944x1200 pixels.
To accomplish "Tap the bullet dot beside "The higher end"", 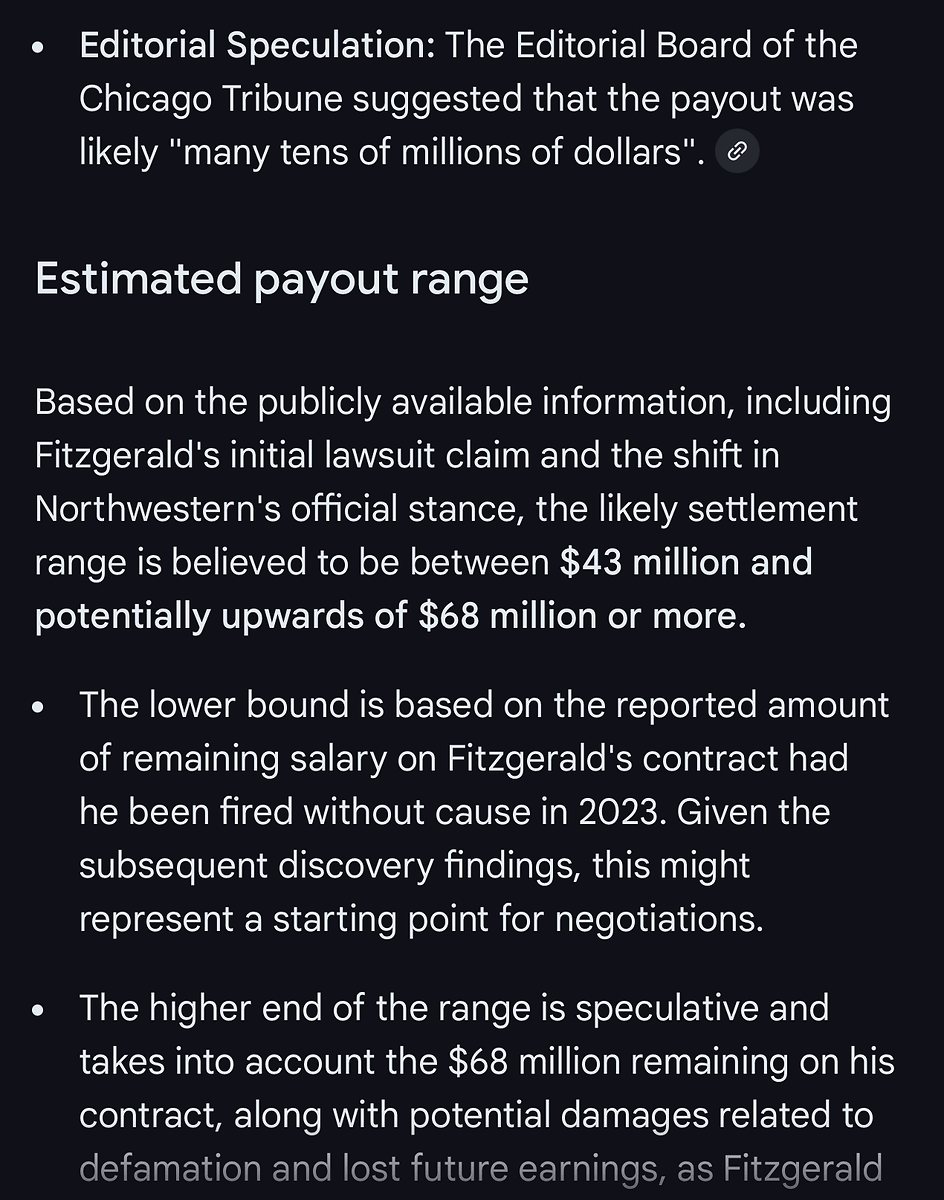I will (x=38, y=1009).
